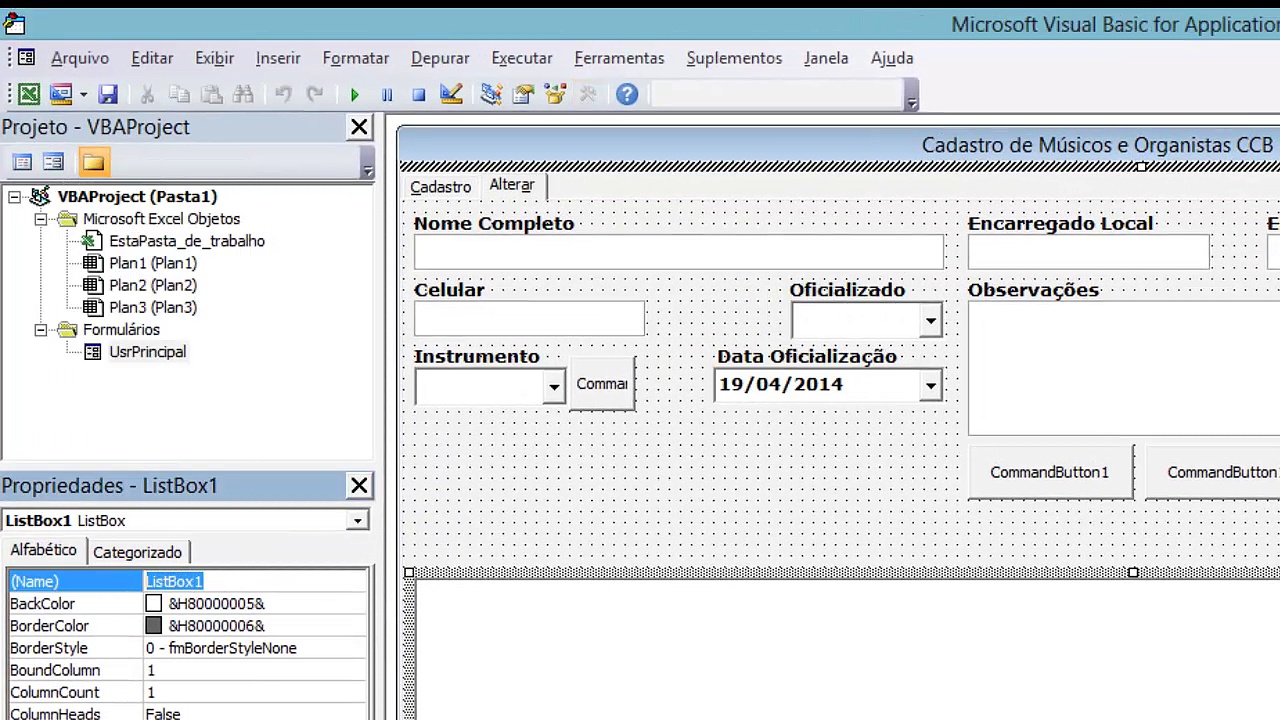The width and height of the screenshot is (1280, 720).
Task: Toggle Folders view in Project panel
Action: click(93, 162)
